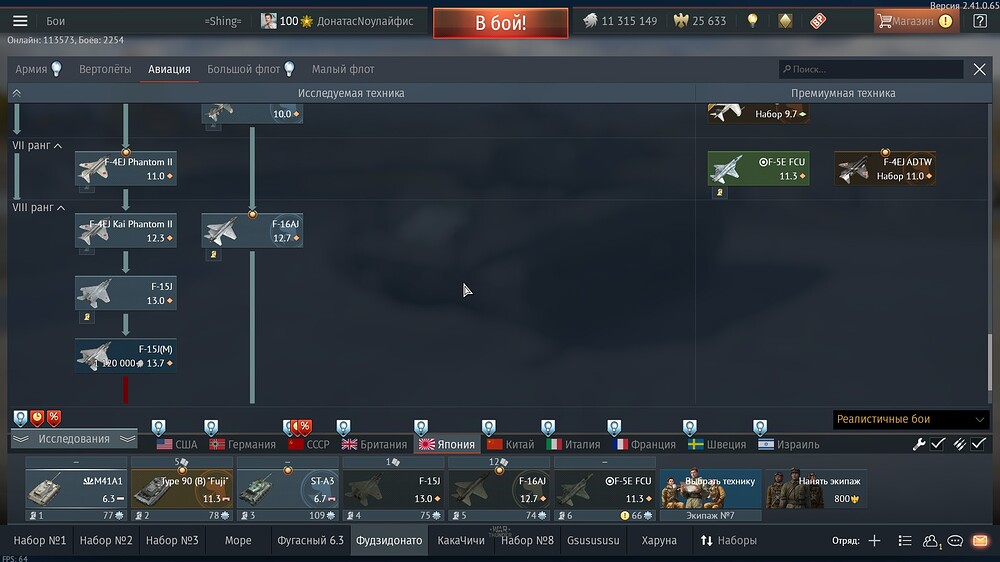The width and height of the screenshot is (1000, 562).
Task: Click the clock timer marker icon above Исследования
Action: (37, 418)
